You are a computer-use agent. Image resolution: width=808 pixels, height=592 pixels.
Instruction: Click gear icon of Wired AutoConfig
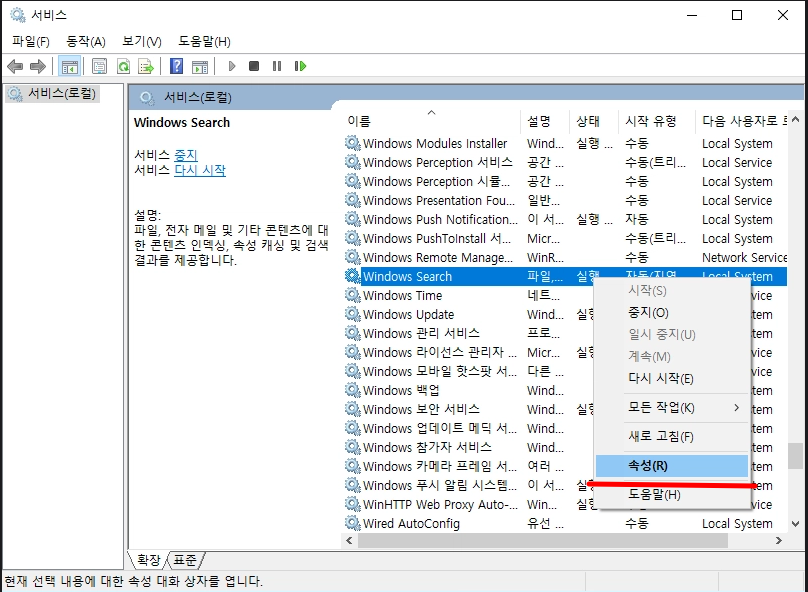click(x=352, y=523)
